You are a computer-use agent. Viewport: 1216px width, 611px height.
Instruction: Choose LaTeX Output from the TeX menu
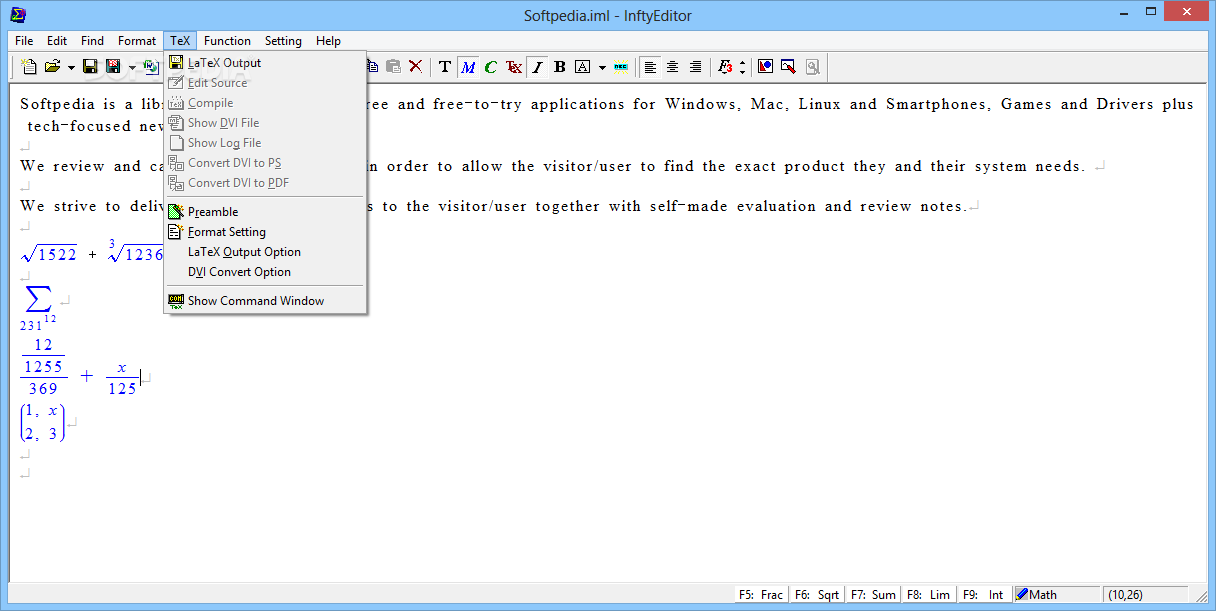coord(265,63)
